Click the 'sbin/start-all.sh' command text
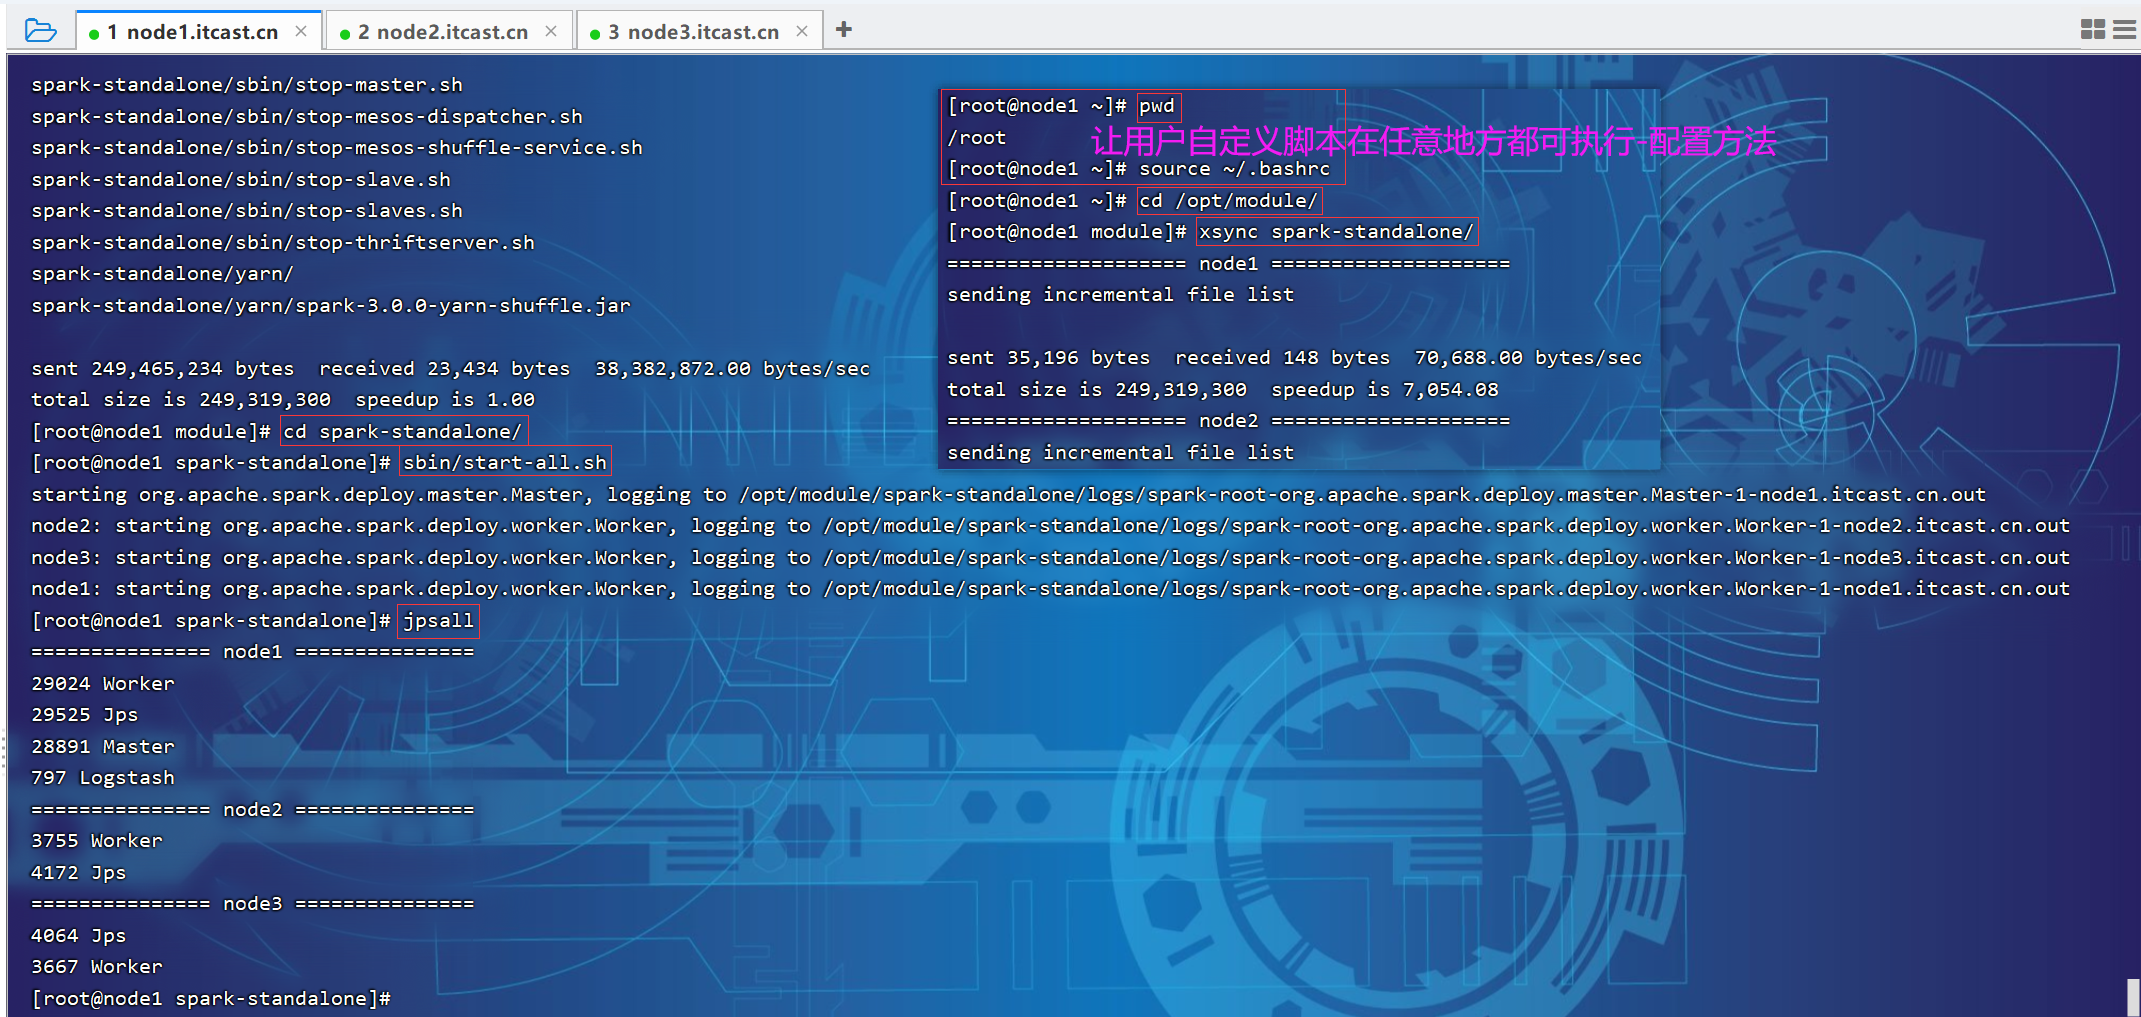Viewport: 2141px width, 1017px height. 505,463
